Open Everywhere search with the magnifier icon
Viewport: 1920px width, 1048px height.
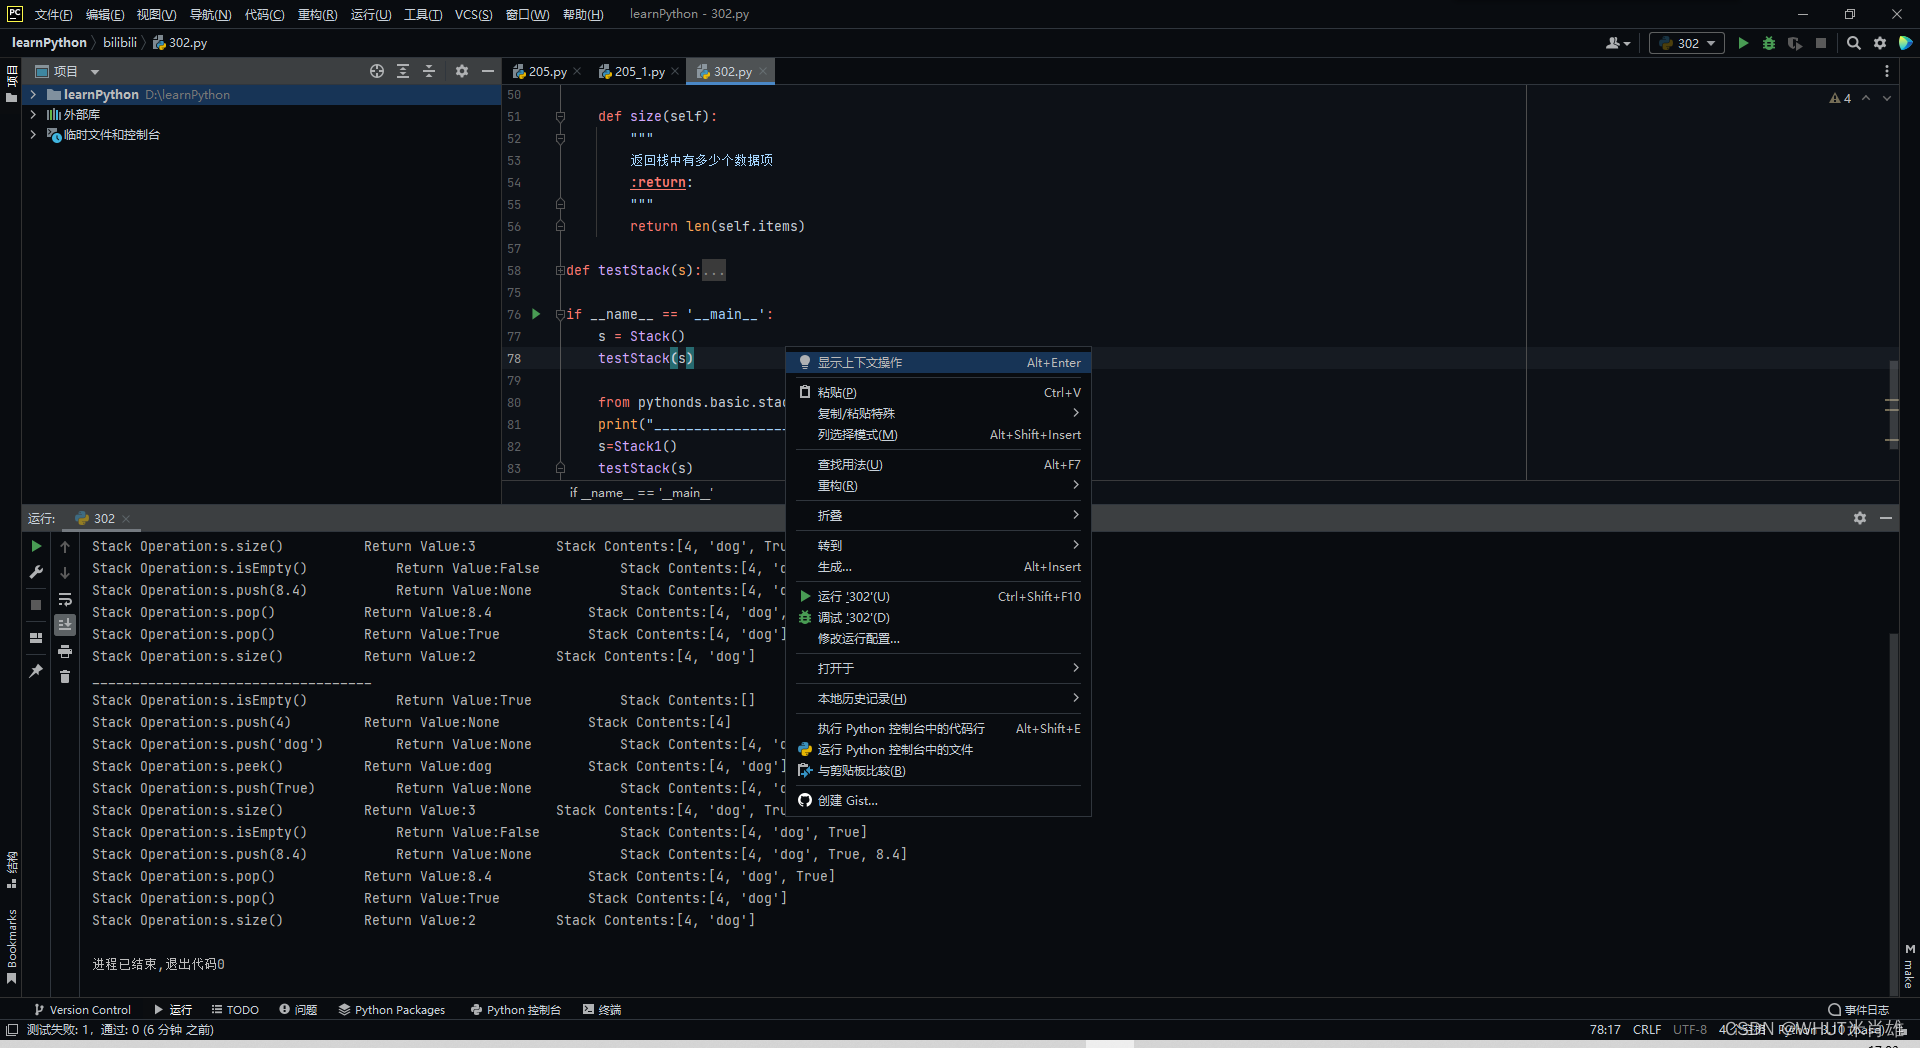point(1853,43)
